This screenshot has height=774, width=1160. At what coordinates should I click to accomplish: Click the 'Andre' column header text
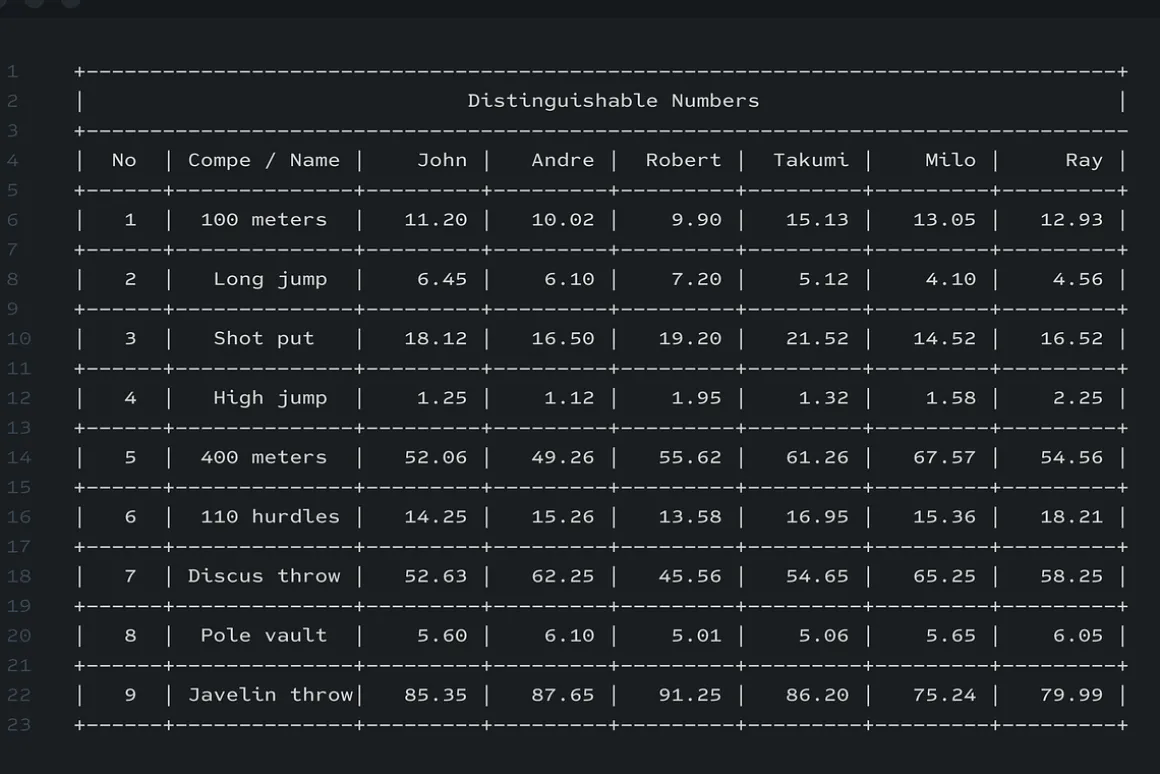562,161
